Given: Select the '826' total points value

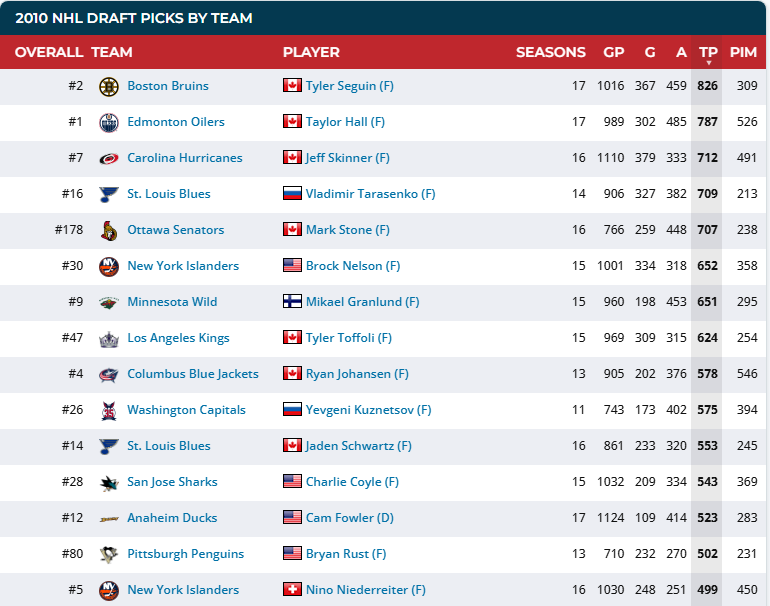Looking at the screenshot, I should pos(707,86).
